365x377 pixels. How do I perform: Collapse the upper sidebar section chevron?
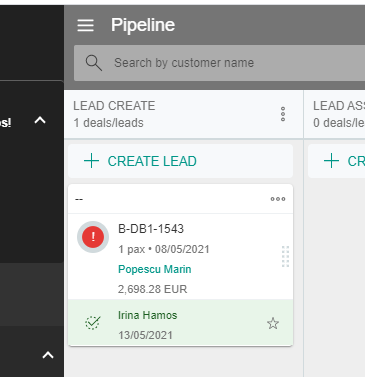click(x=40, y=120)
